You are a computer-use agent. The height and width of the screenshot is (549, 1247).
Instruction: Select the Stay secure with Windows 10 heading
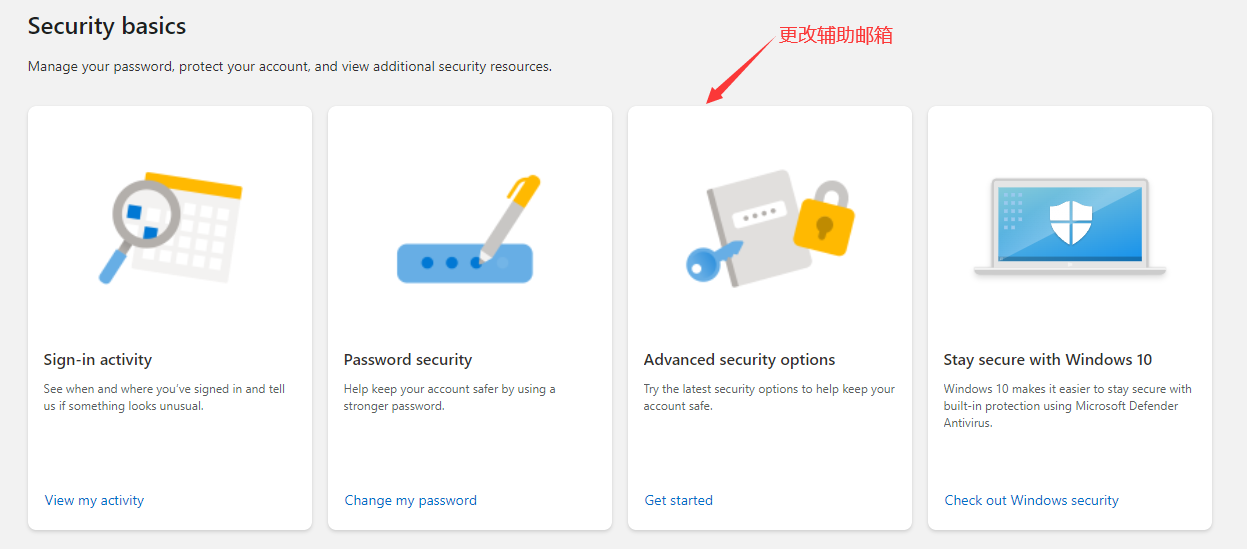[1047, 360]
